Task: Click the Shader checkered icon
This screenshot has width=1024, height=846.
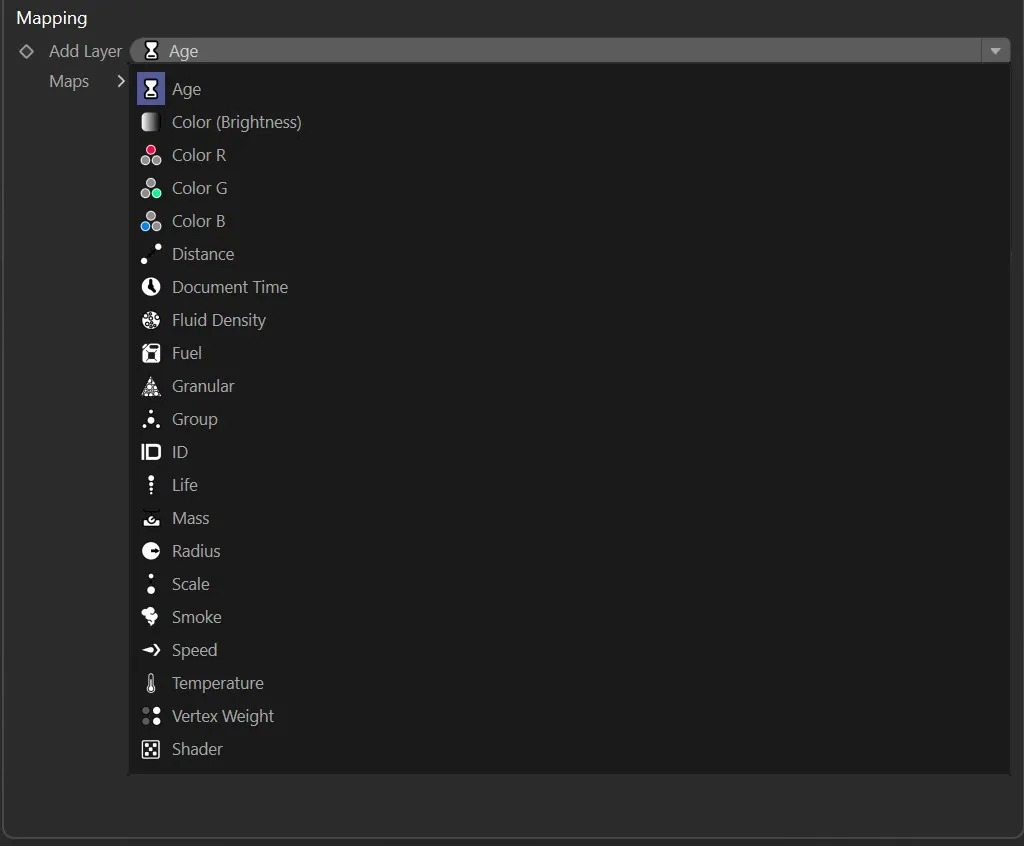Action: click(151, 749)
